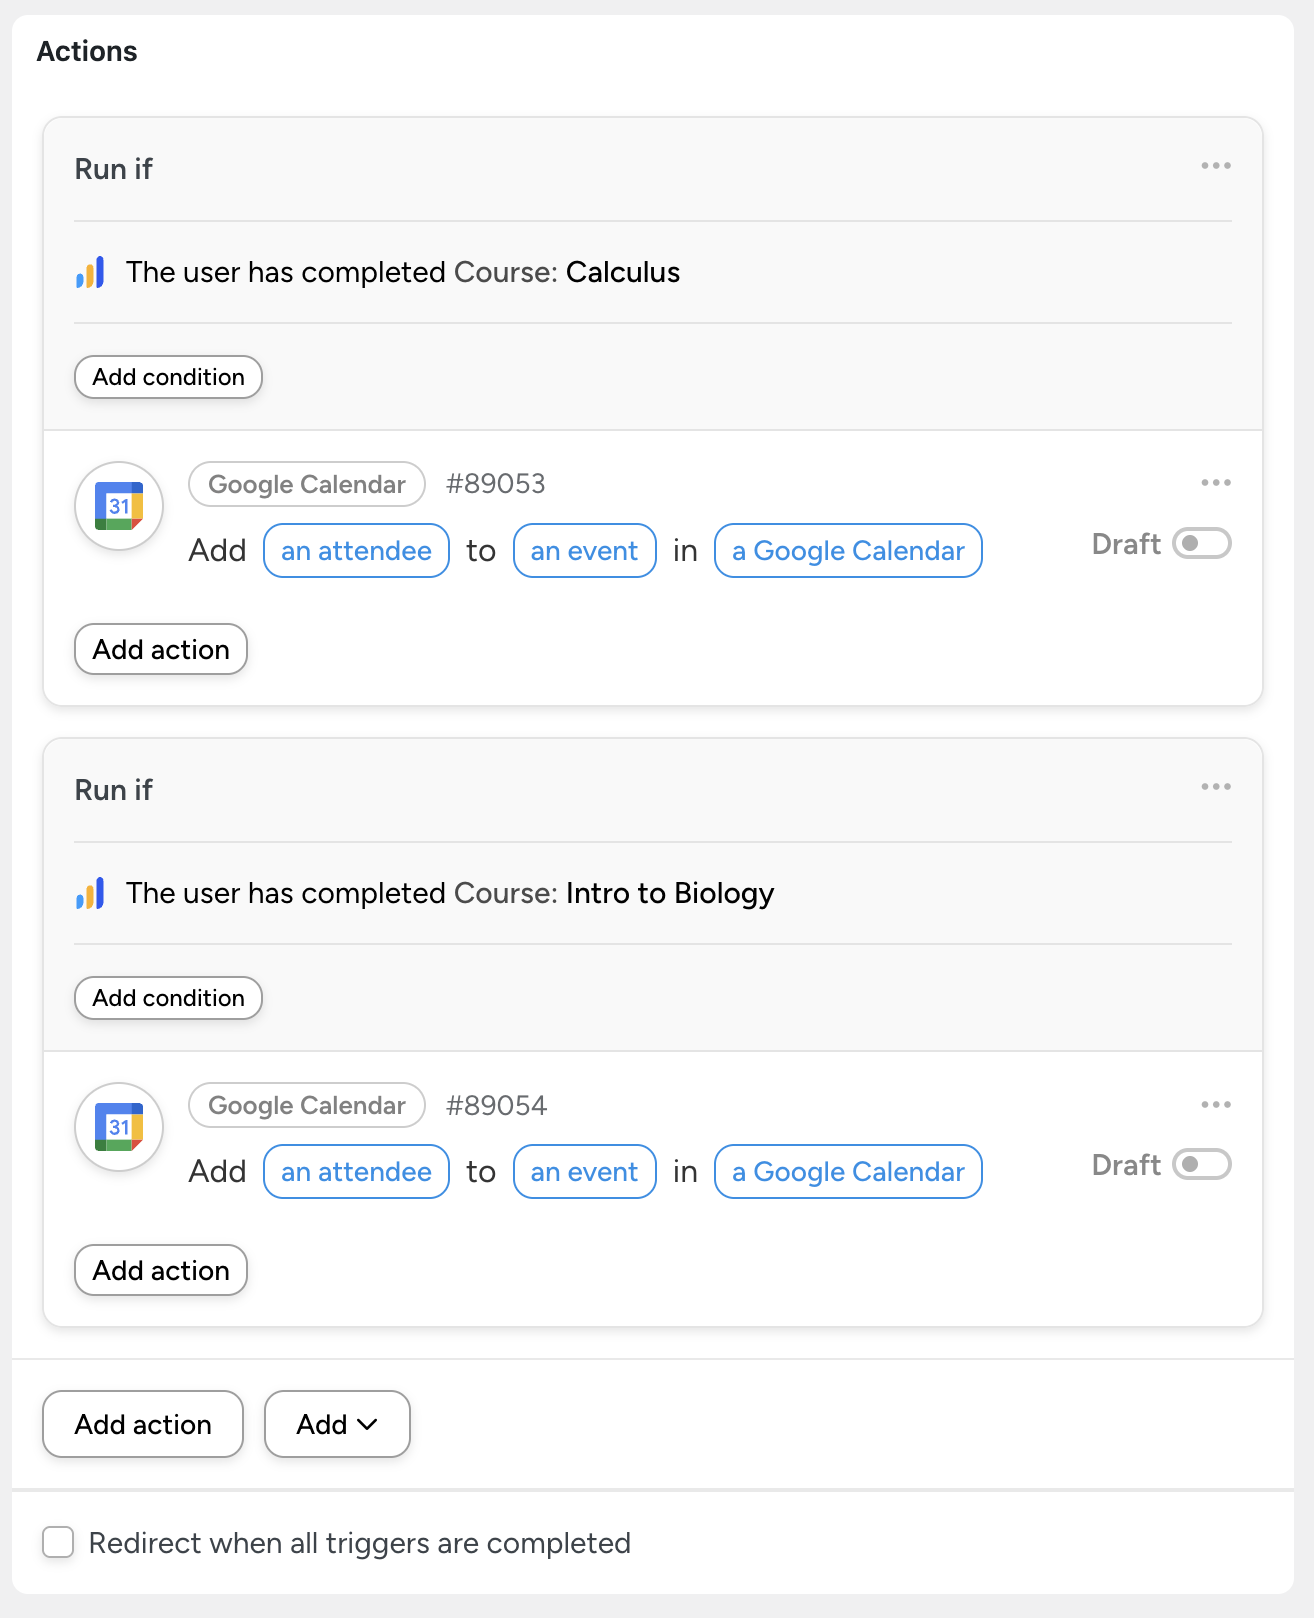1314x1618 pixels.
Task: Click Google Calendar tag on action #89054
Action: [306, 1105]
